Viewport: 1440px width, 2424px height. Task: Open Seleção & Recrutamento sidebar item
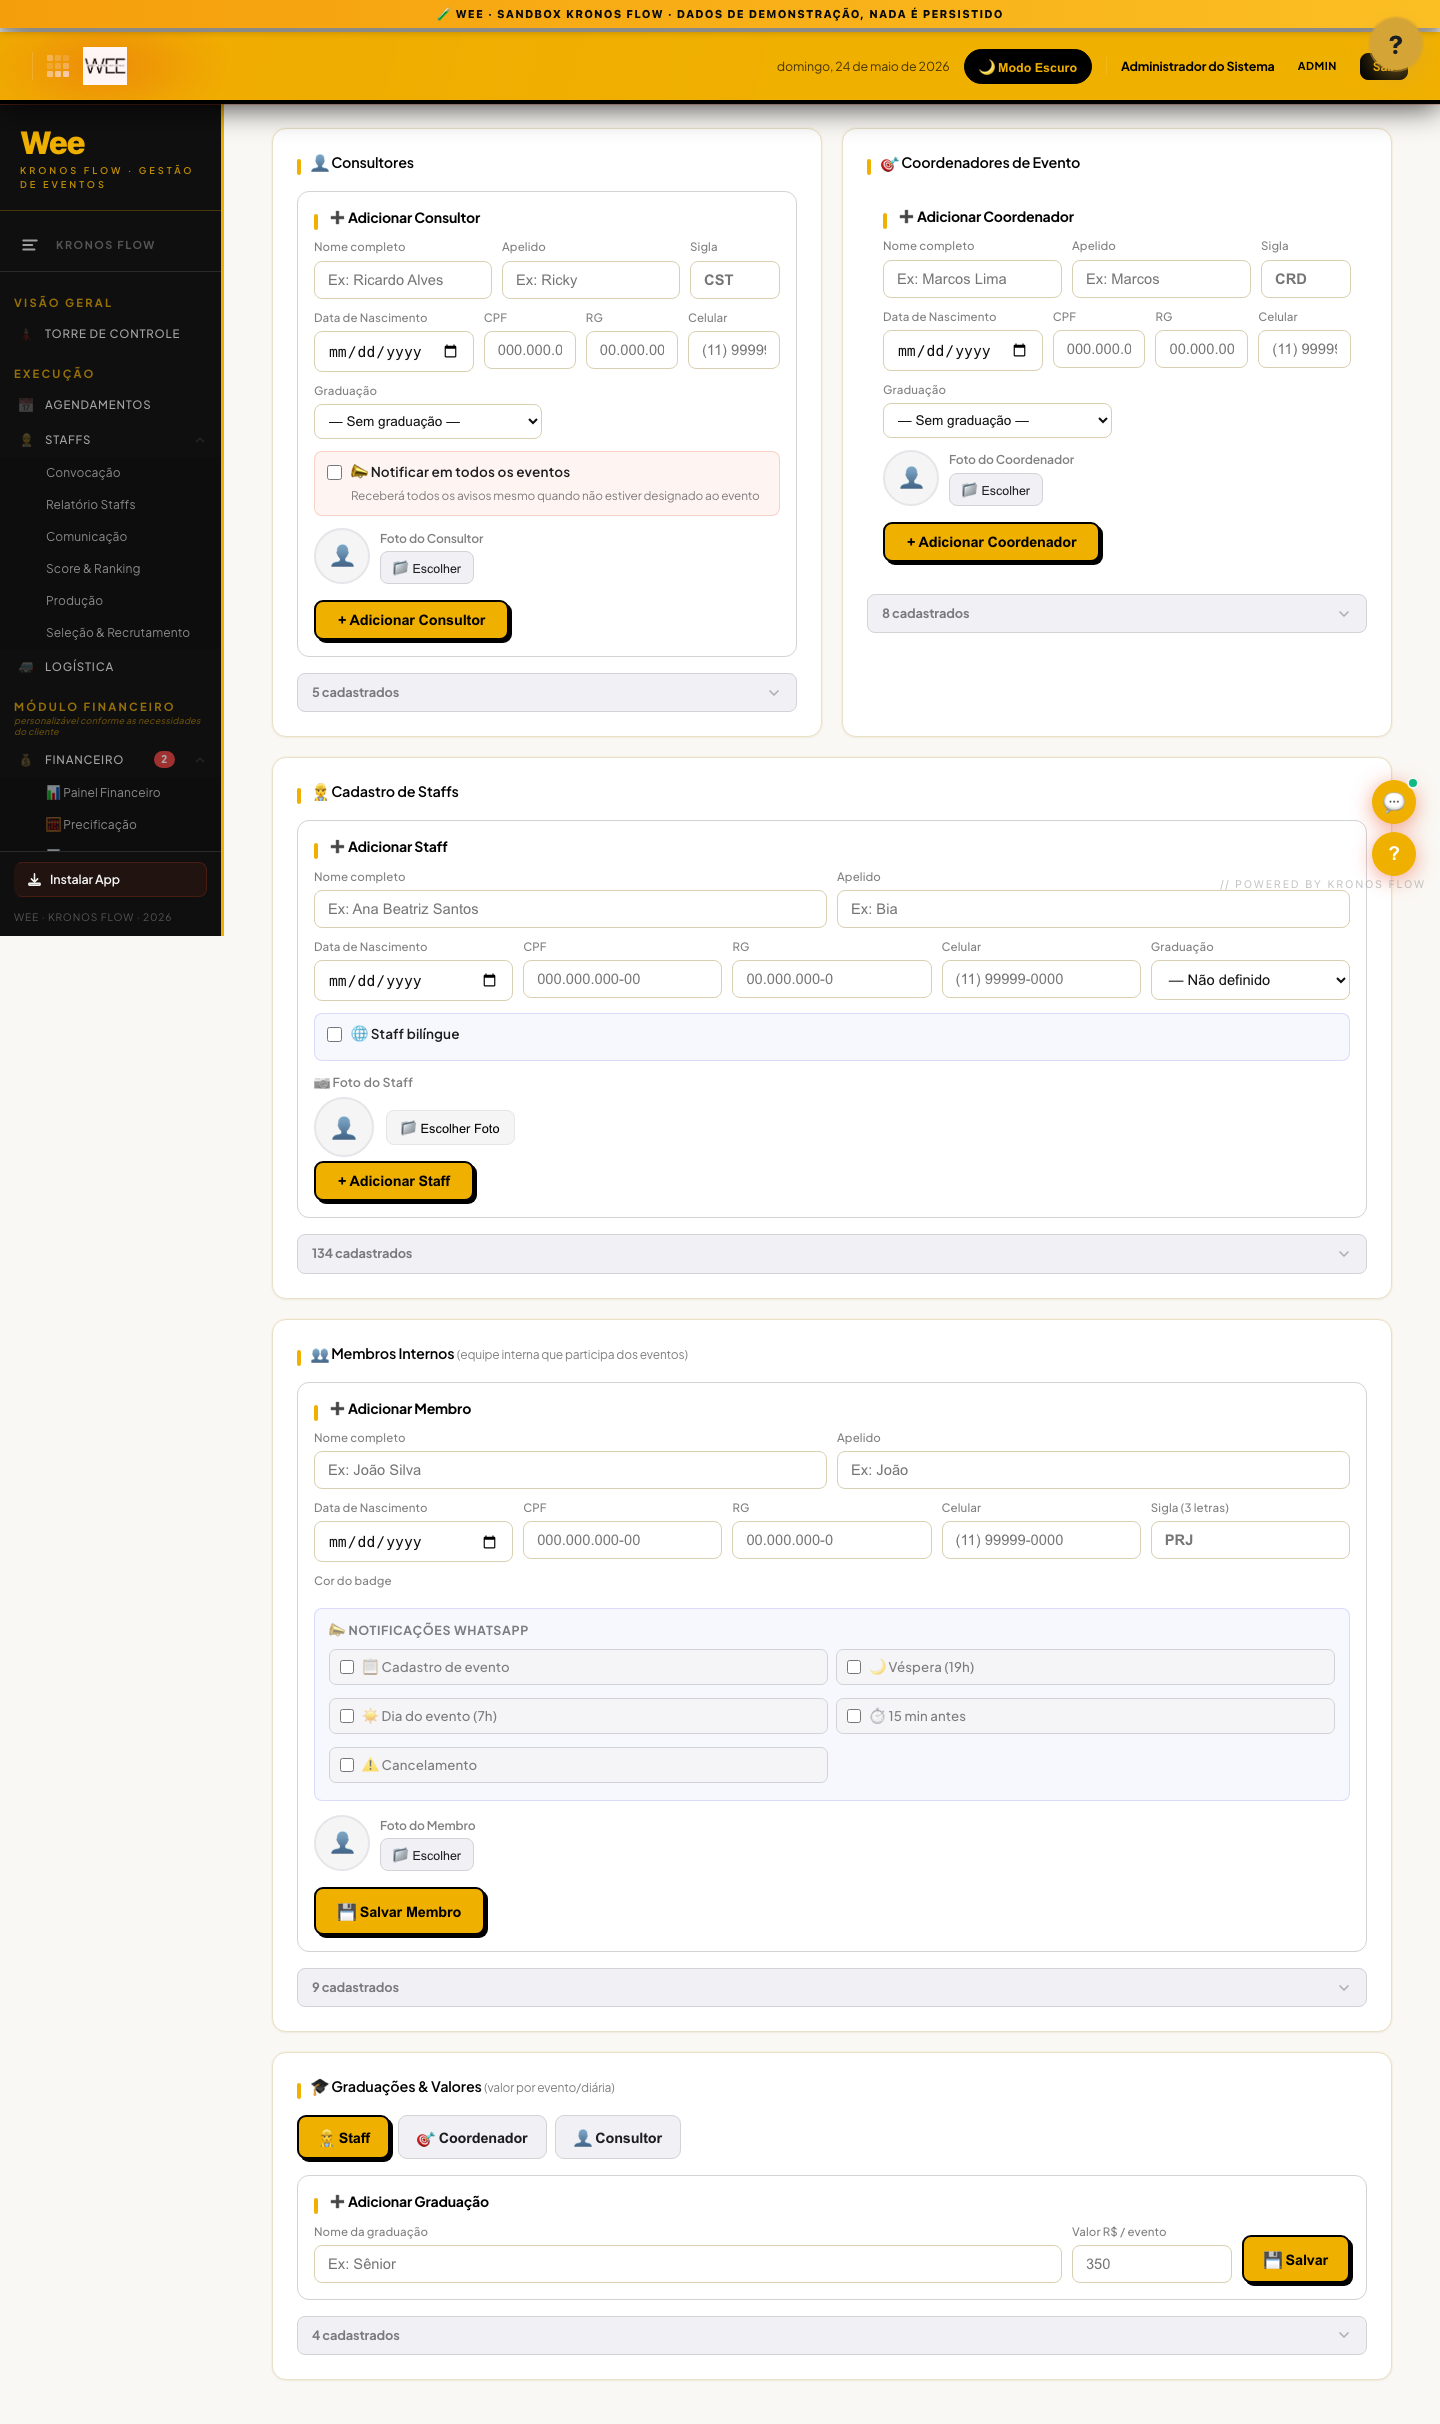(x=118, y=633)
